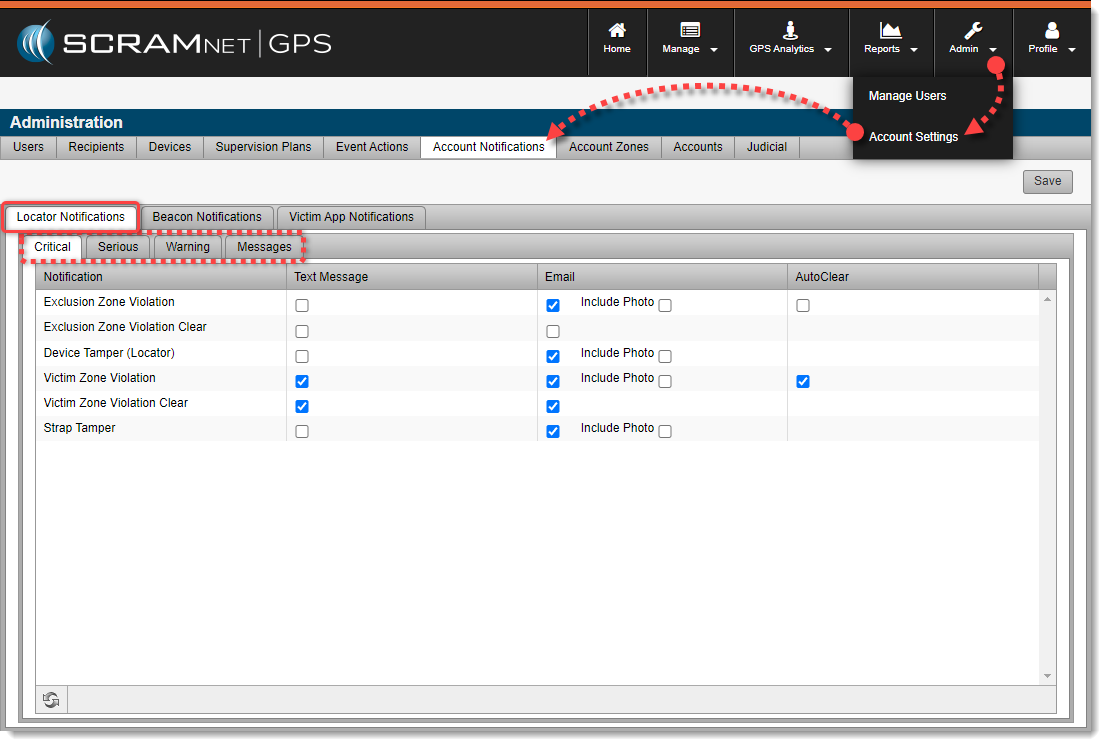The height and width of the screenshot is (746, 1106).
Task: Click the Home house icon
Action: click(x=617, y=30)
